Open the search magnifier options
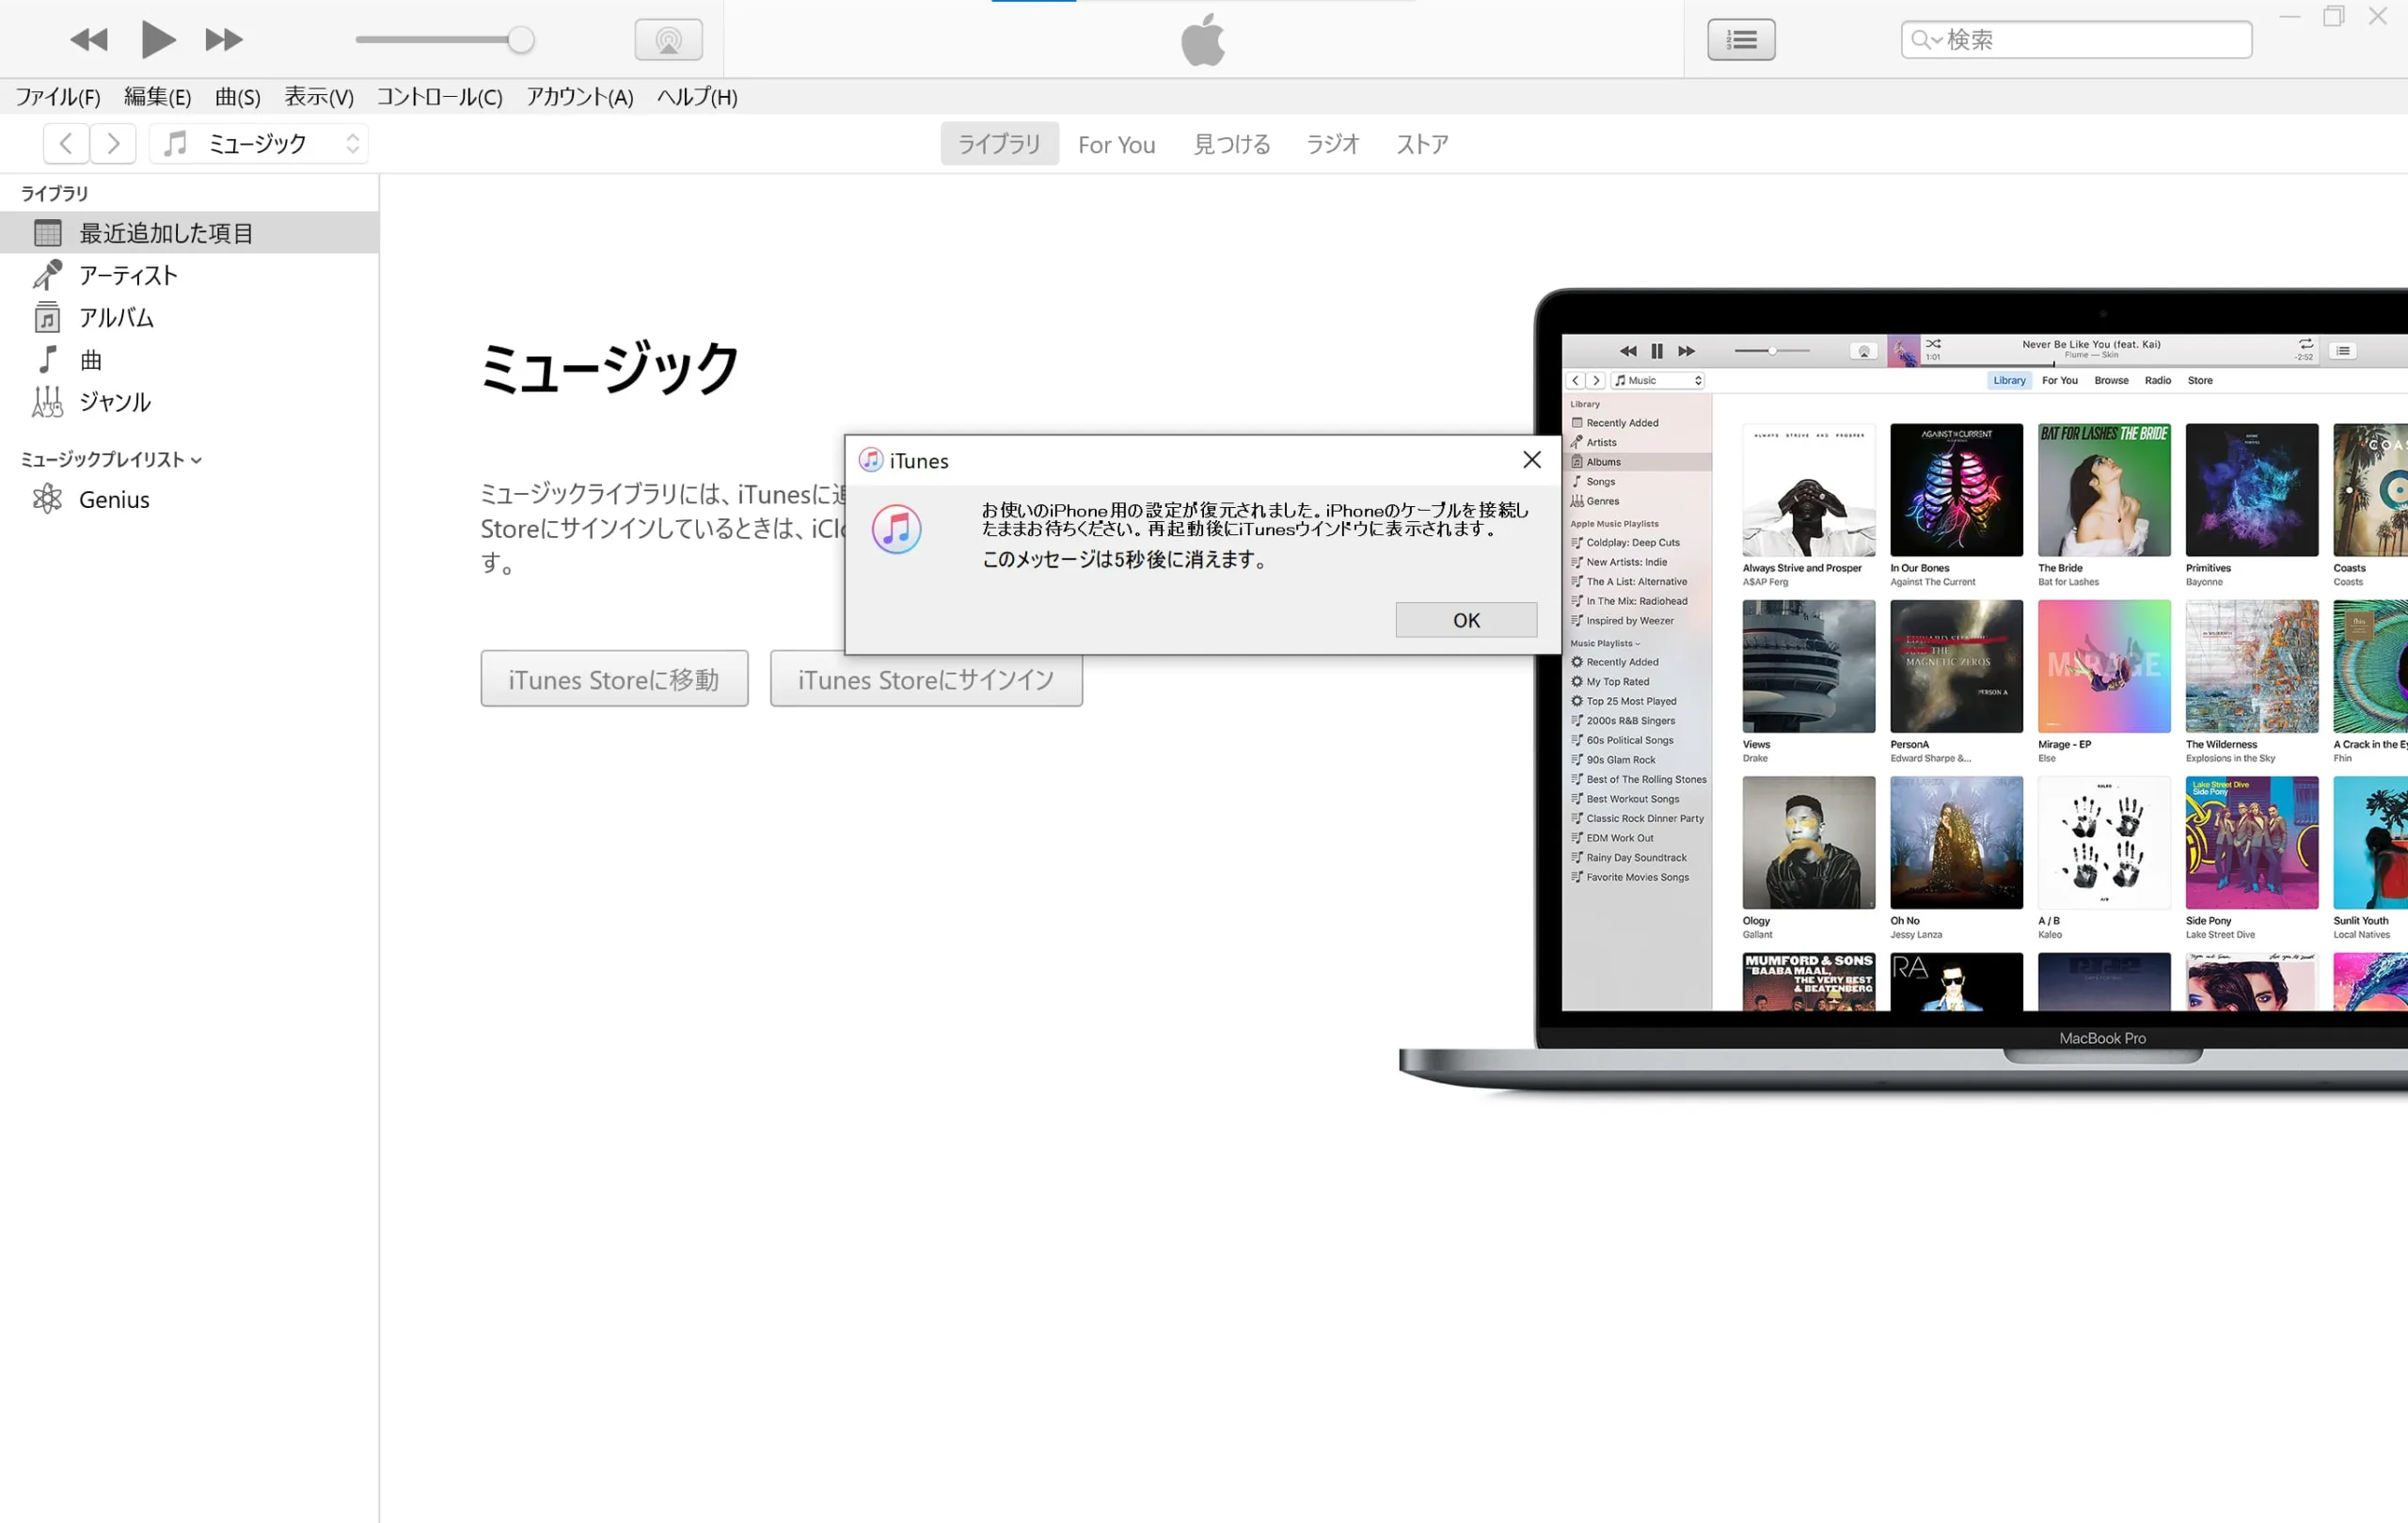The height and width of the screenshot is (1523, 2408). pos(1926,40)
